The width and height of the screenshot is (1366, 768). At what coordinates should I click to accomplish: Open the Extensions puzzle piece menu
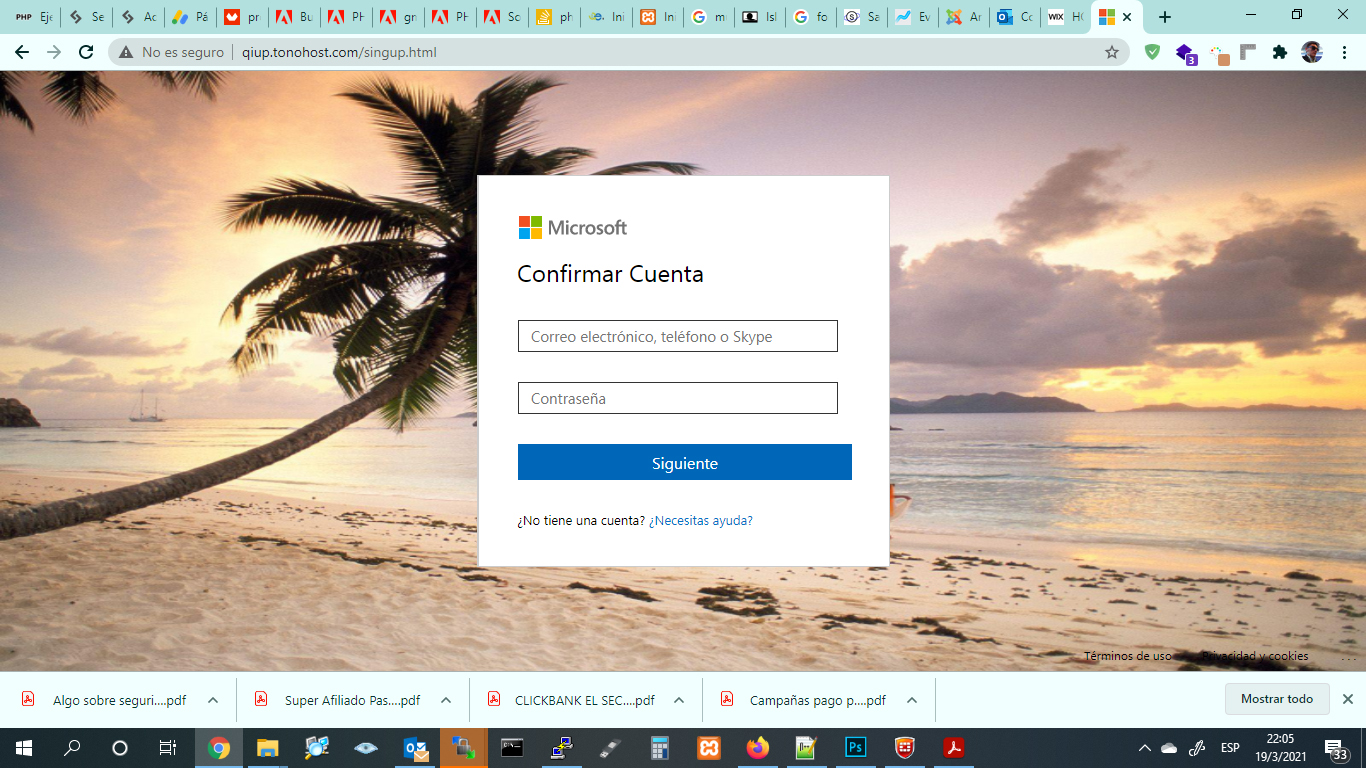[1279, 52]
